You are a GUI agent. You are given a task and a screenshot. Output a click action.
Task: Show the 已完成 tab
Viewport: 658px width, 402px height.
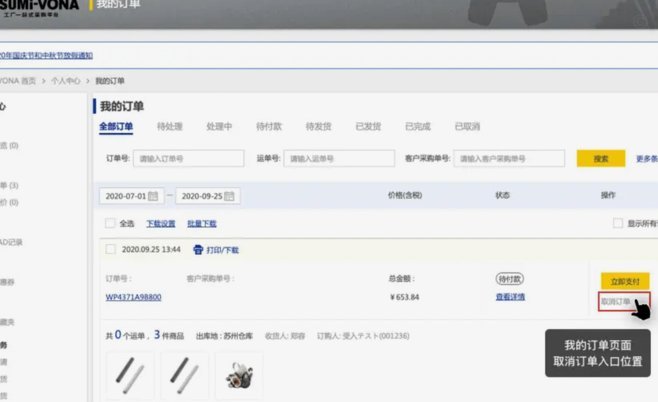click(418, 126)
